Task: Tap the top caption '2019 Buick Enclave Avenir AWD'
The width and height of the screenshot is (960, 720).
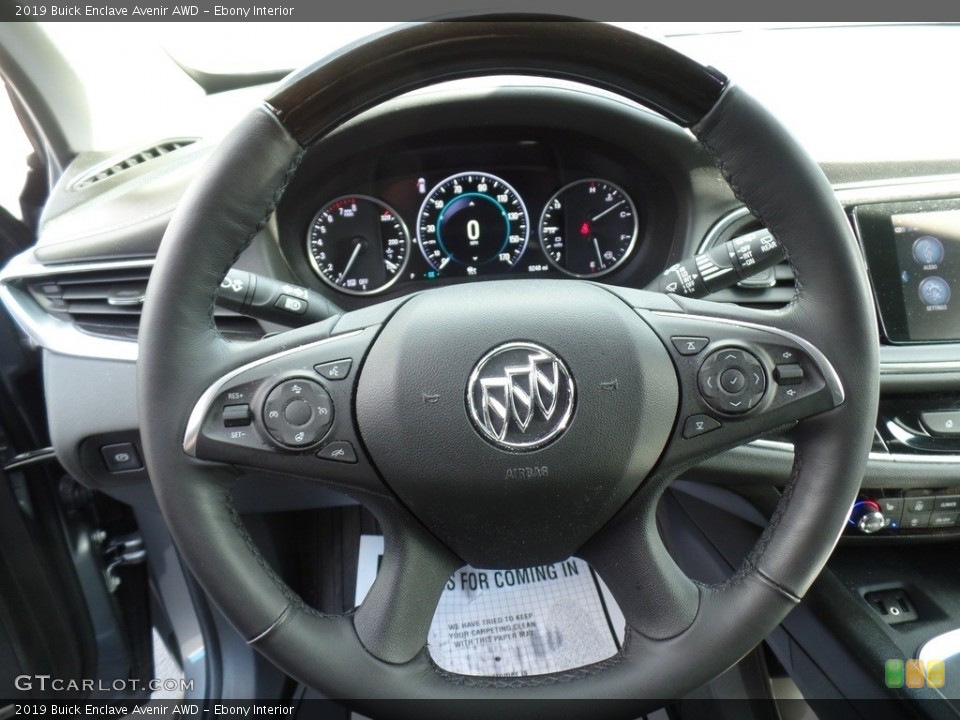Action: coord(107,10)
